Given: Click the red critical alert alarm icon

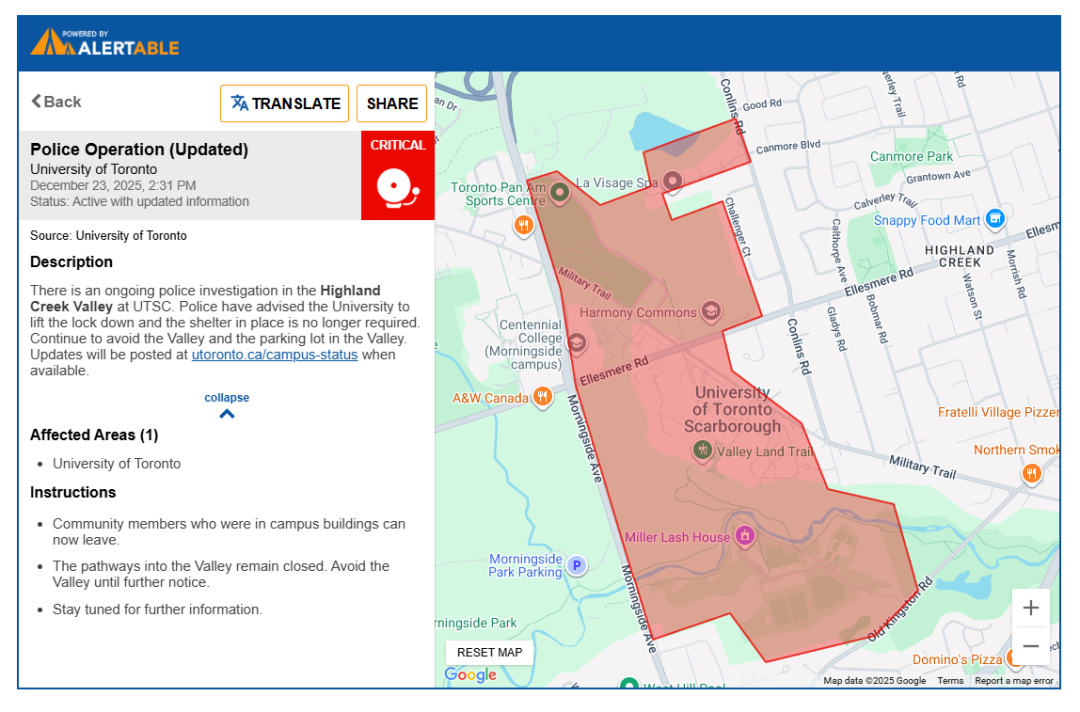Looking at the screenshot, I should pos(397,186).
